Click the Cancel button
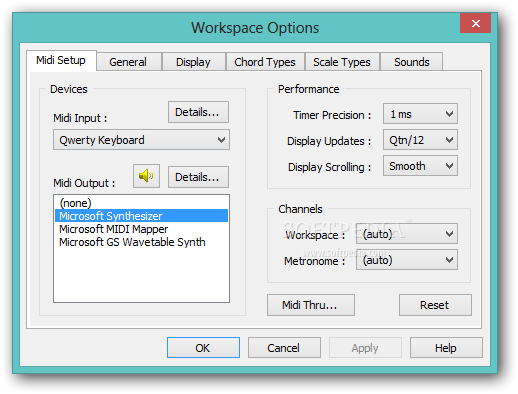518x394 pixels. tap(284, 348)
